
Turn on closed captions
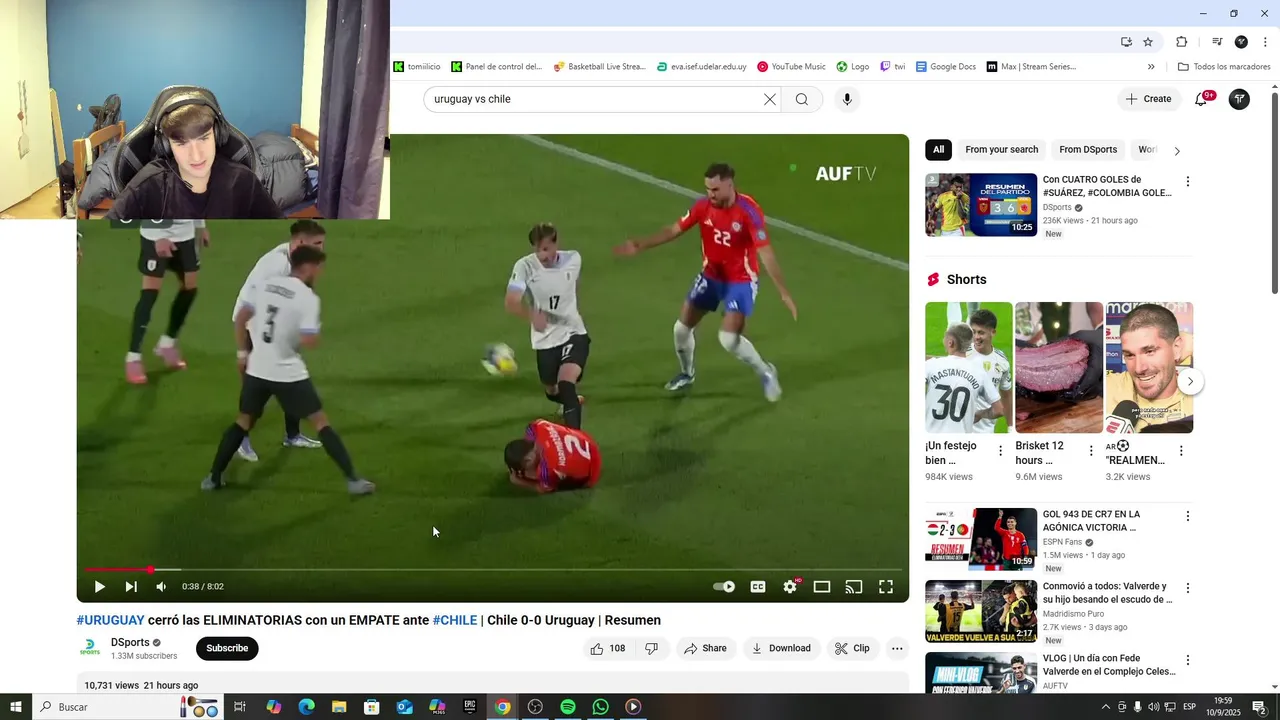coord(758,587)
